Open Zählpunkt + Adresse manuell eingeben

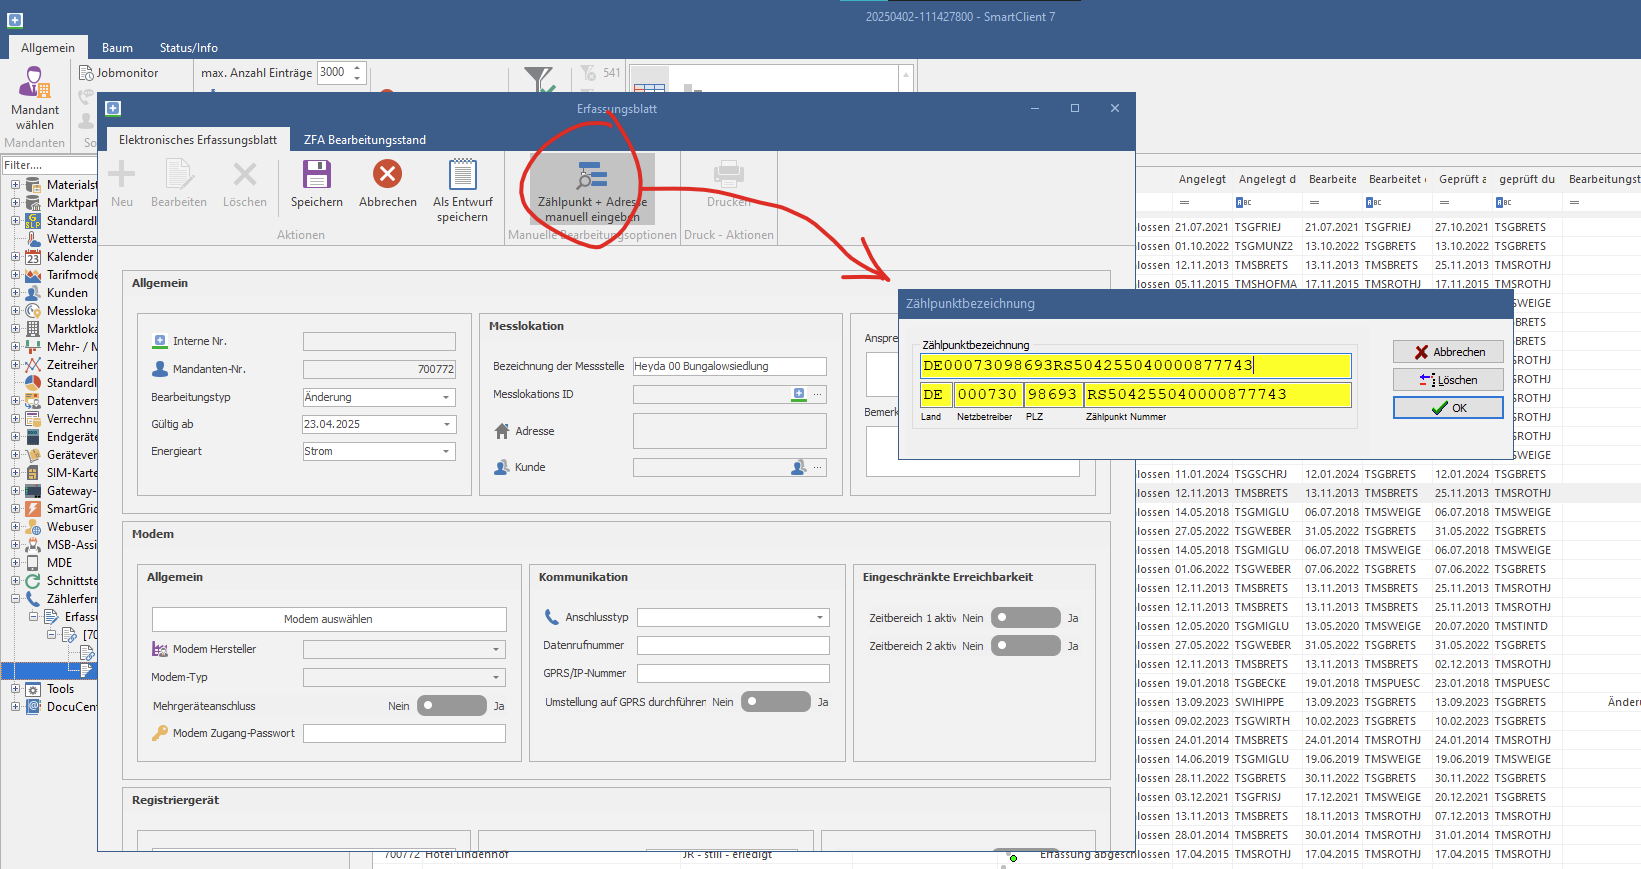[x=592, y=178]
